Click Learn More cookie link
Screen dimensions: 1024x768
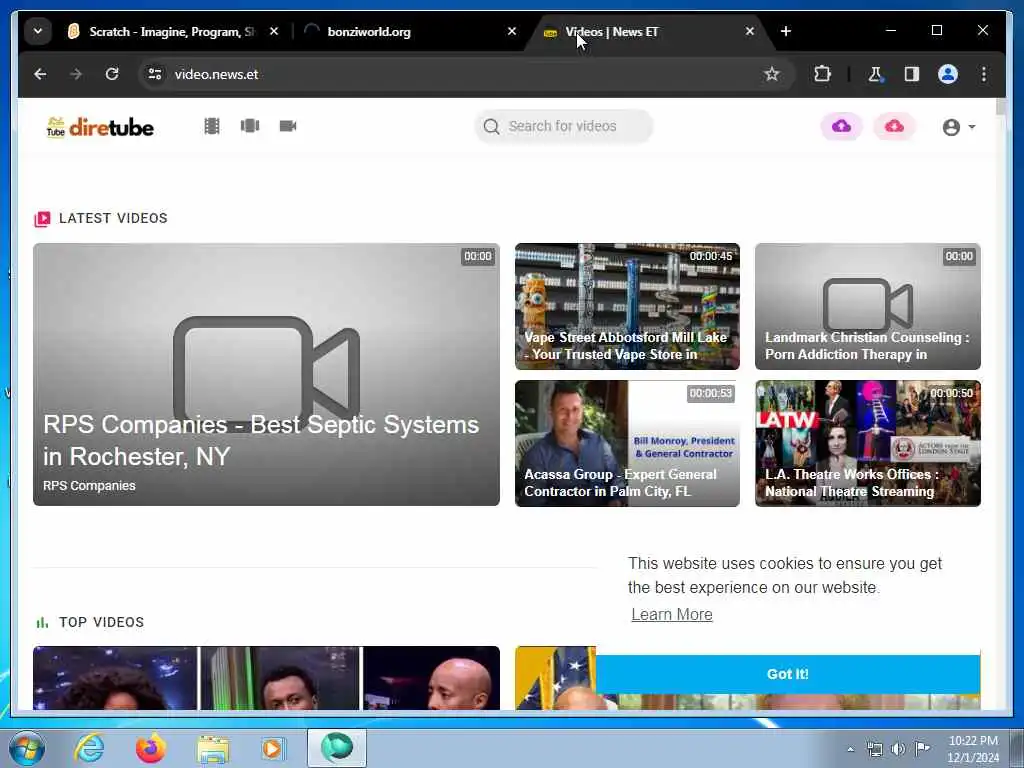pos(672,615)
